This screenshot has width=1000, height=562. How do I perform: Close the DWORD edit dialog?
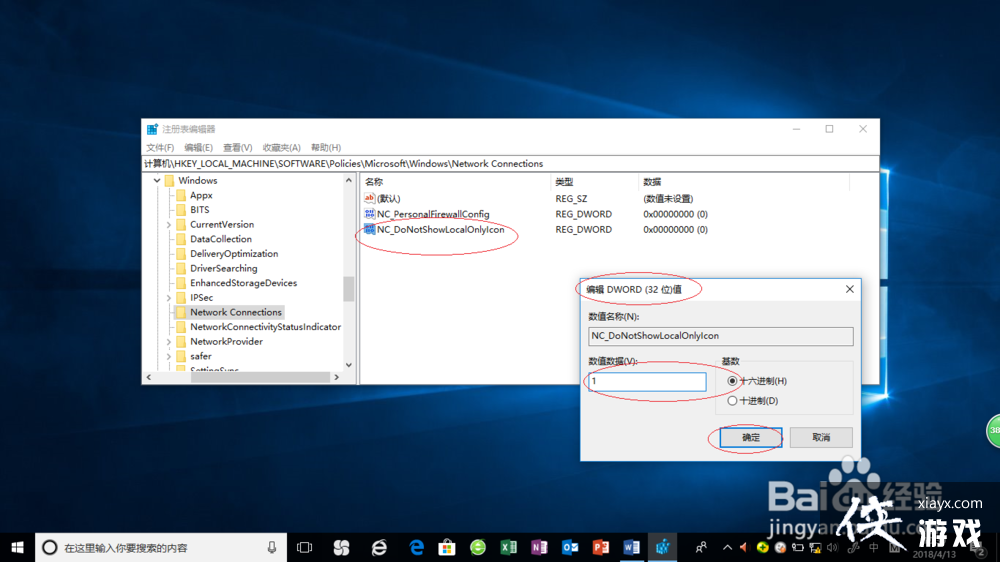[849, 289]
